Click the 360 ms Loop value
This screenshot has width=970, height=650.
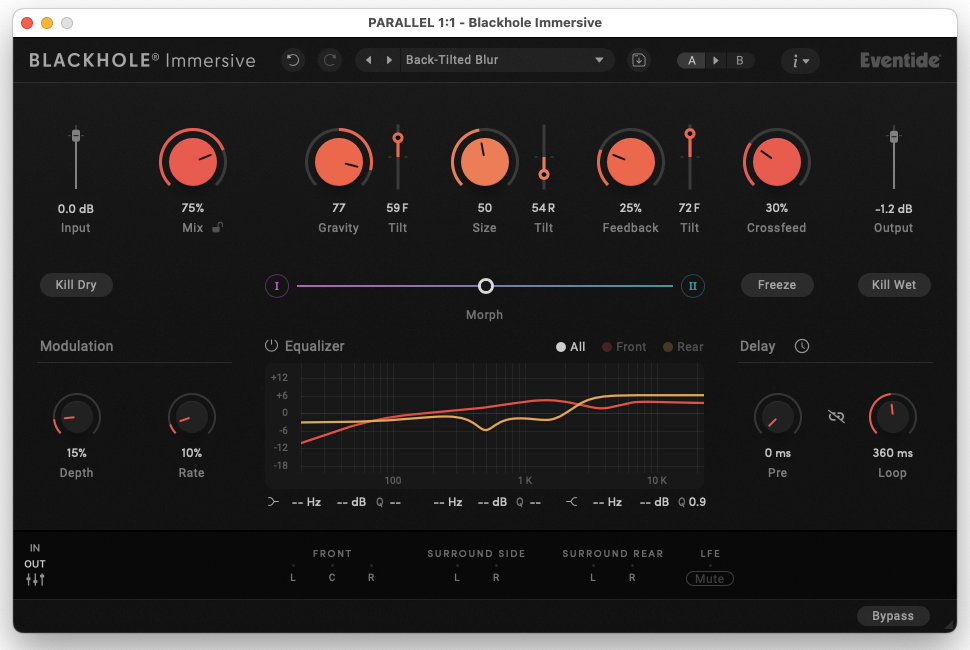893,453
